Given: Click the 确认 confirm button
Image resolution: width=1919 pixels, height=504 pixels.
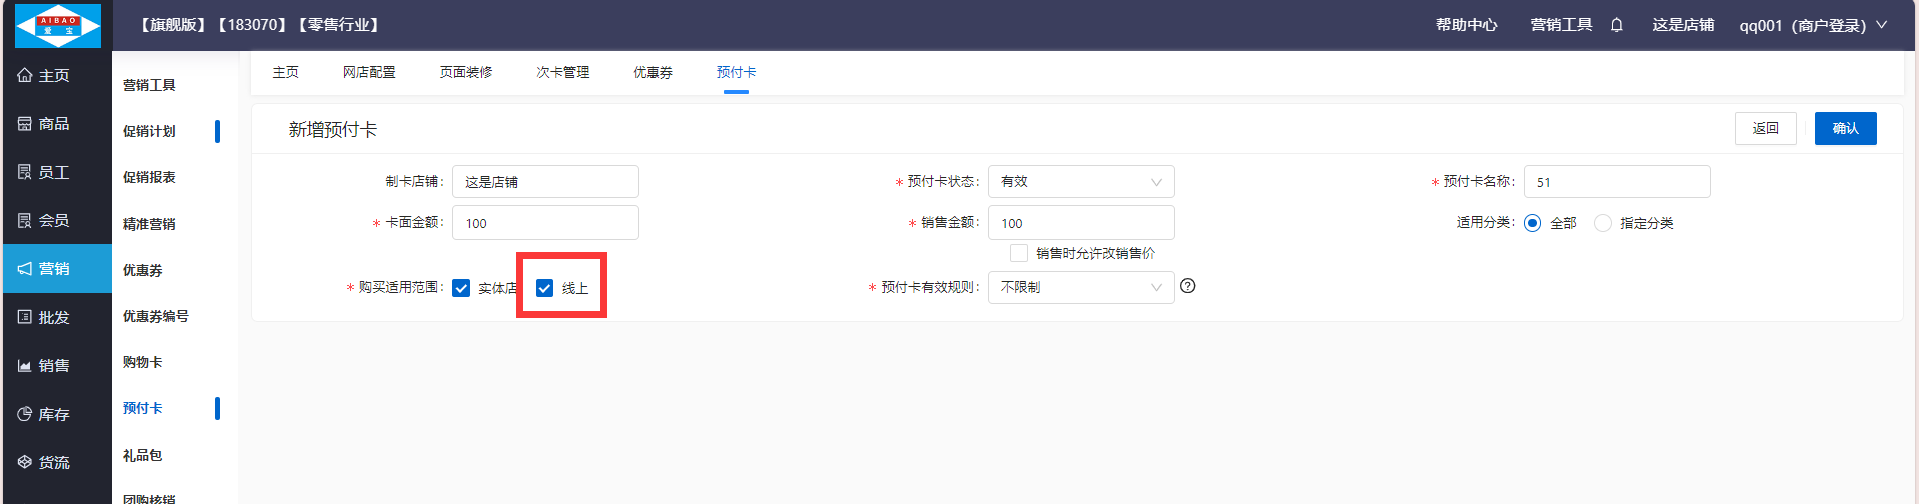Looking at the screenshot, I should pyautogui.click(x=1845, y=128).
